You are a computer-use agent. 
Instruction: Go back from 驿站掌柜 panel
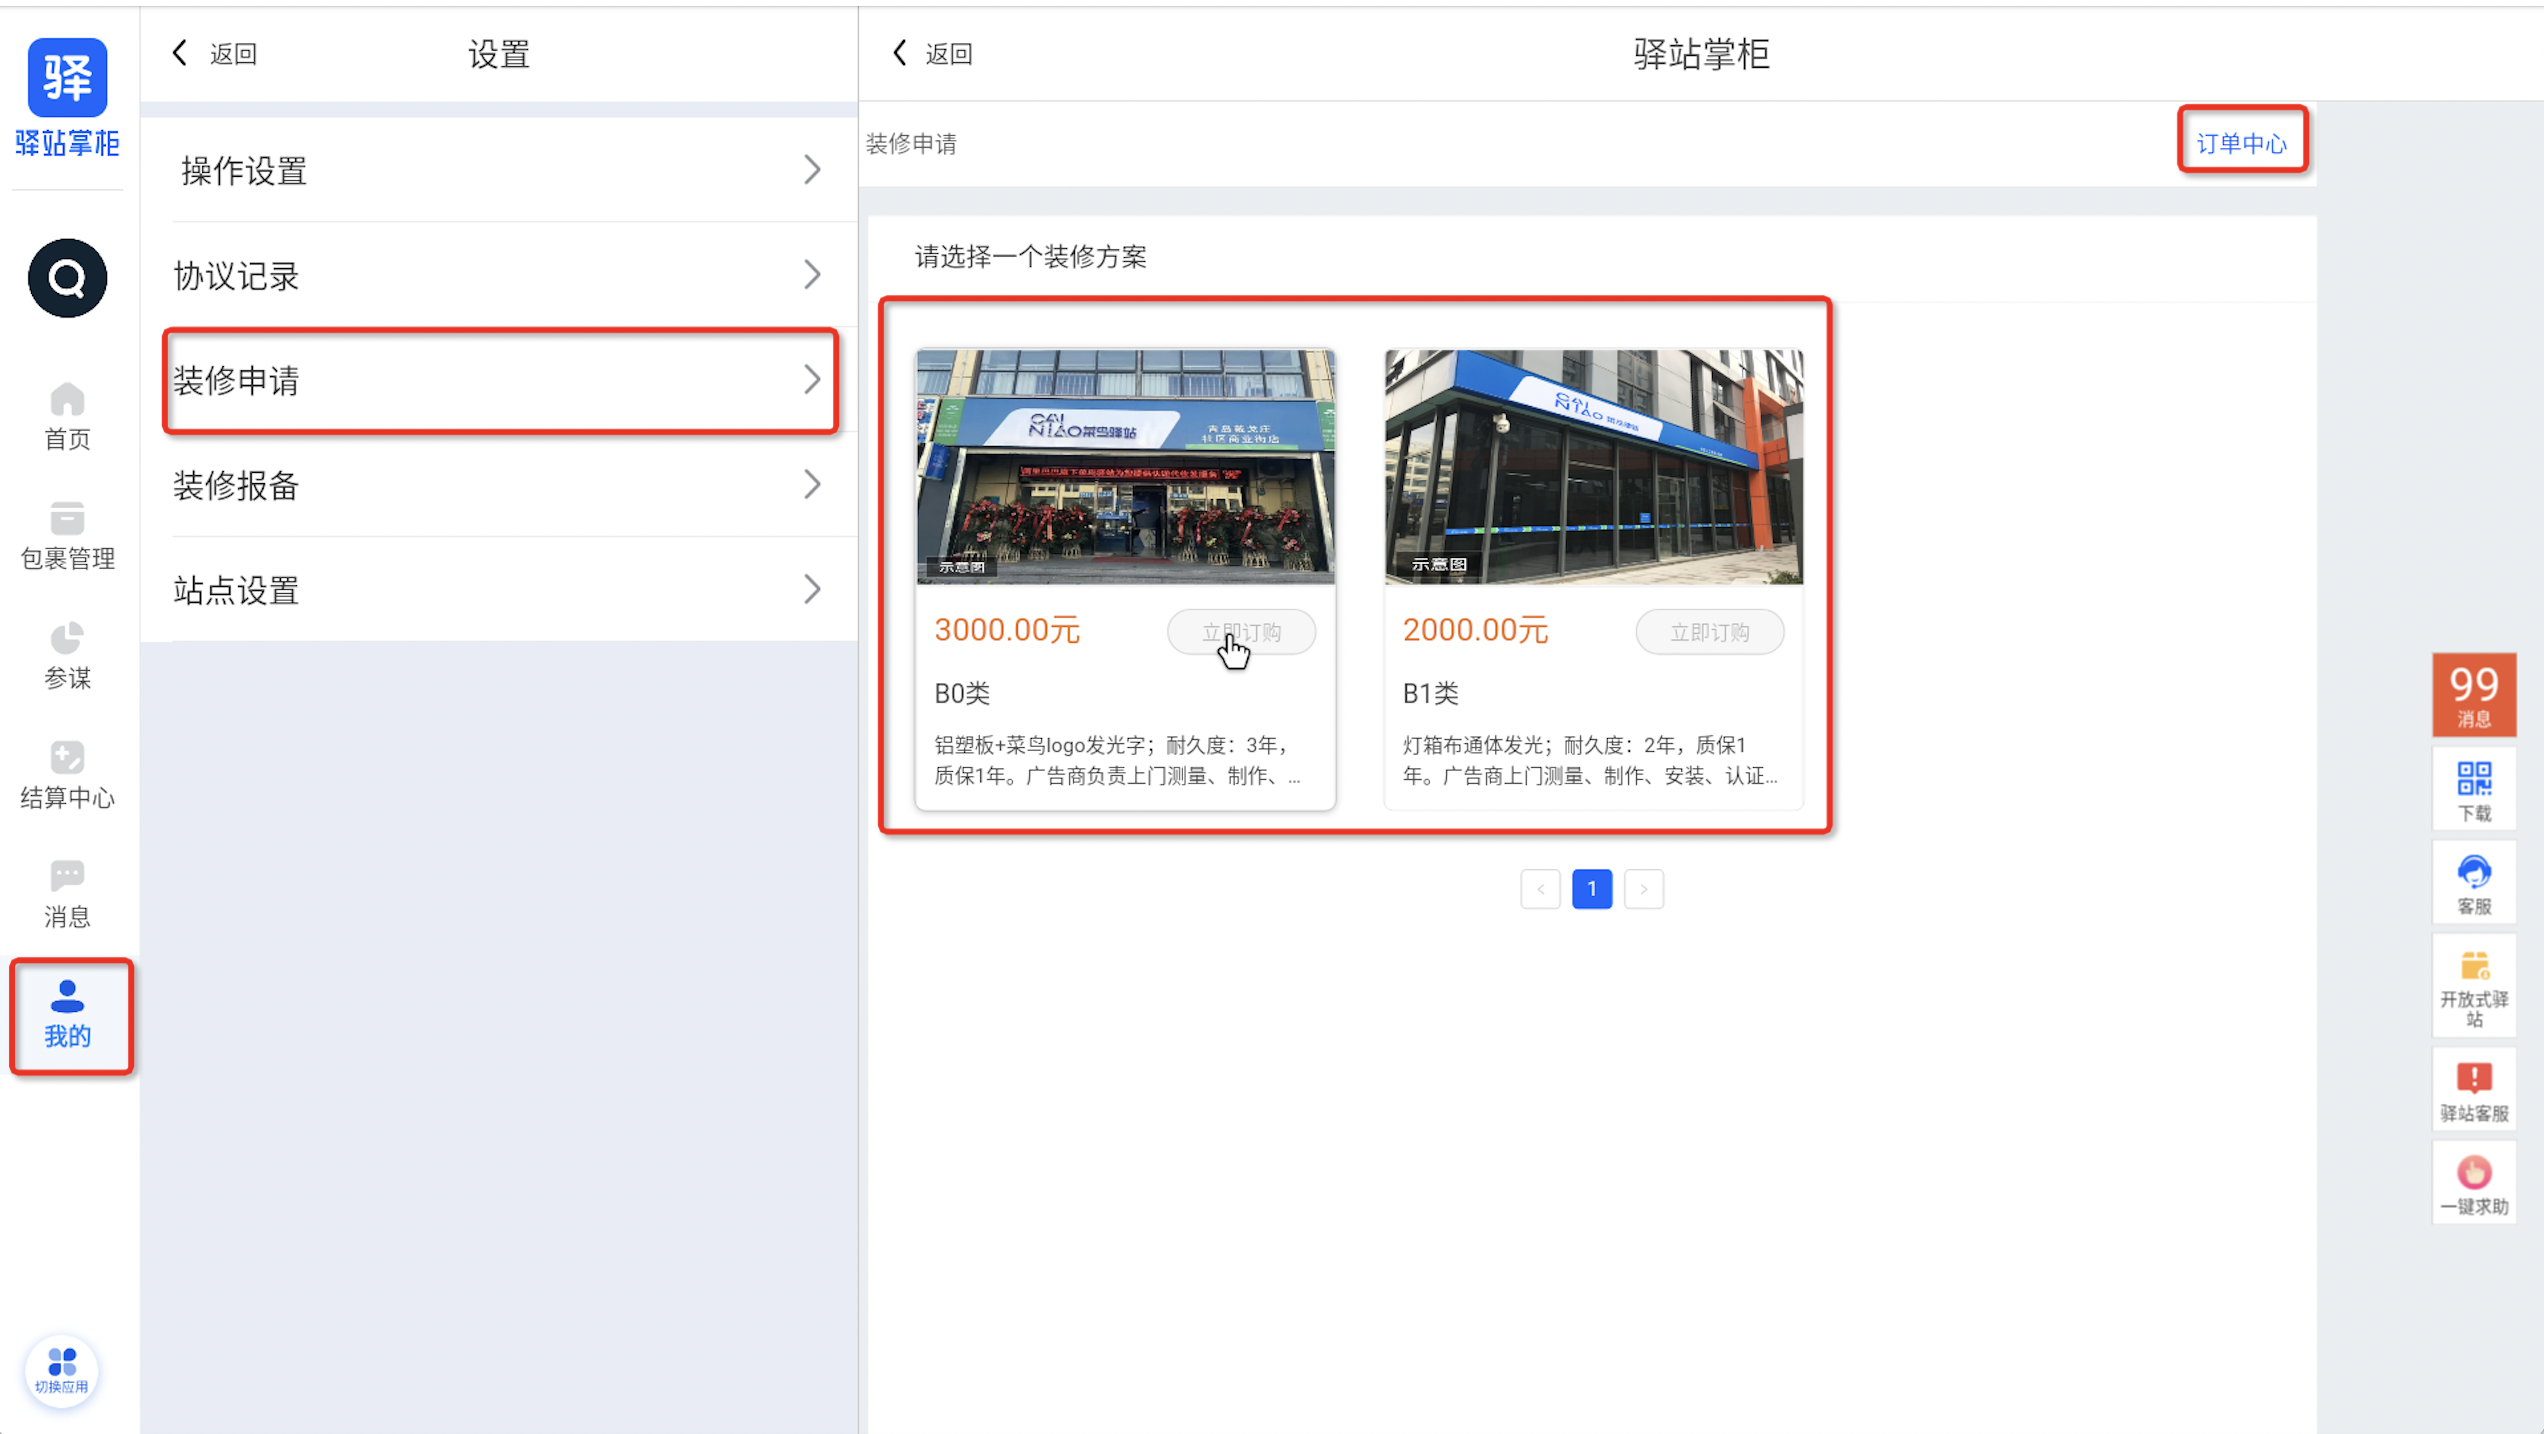[x=931, y=53]
